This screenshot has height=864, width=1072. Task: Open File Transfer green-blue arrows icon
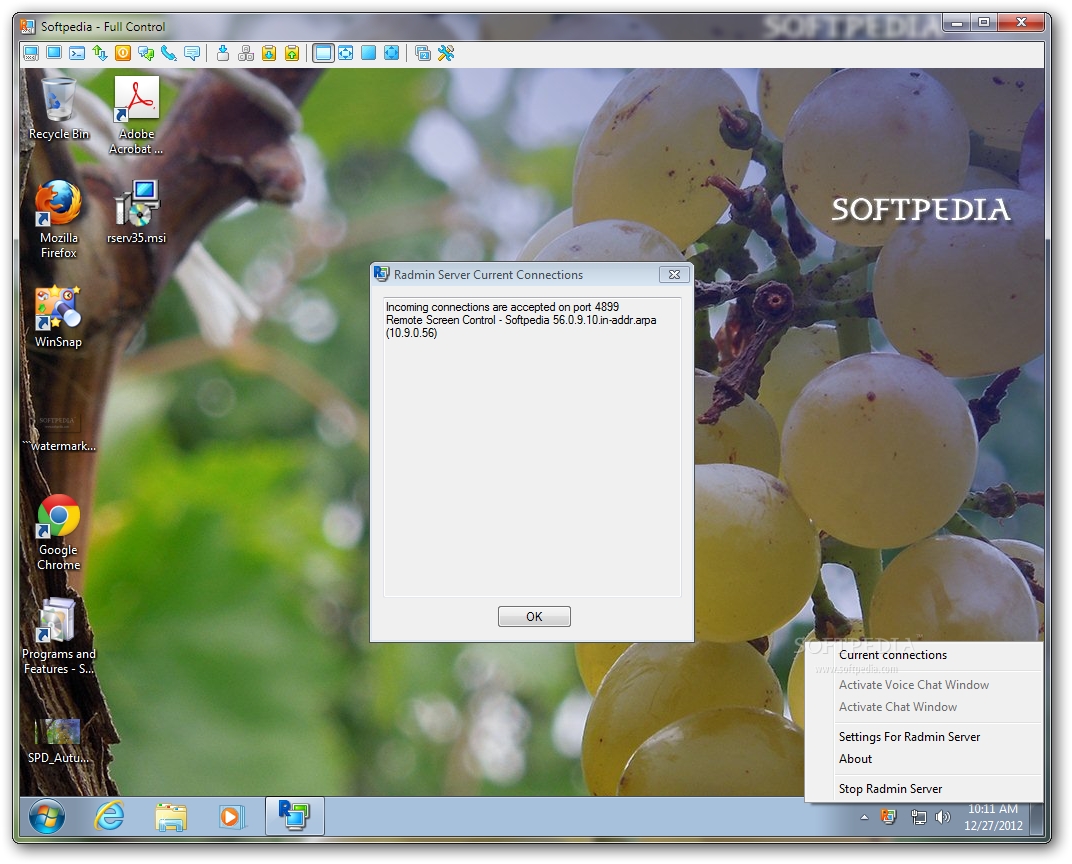click(100, 53)
